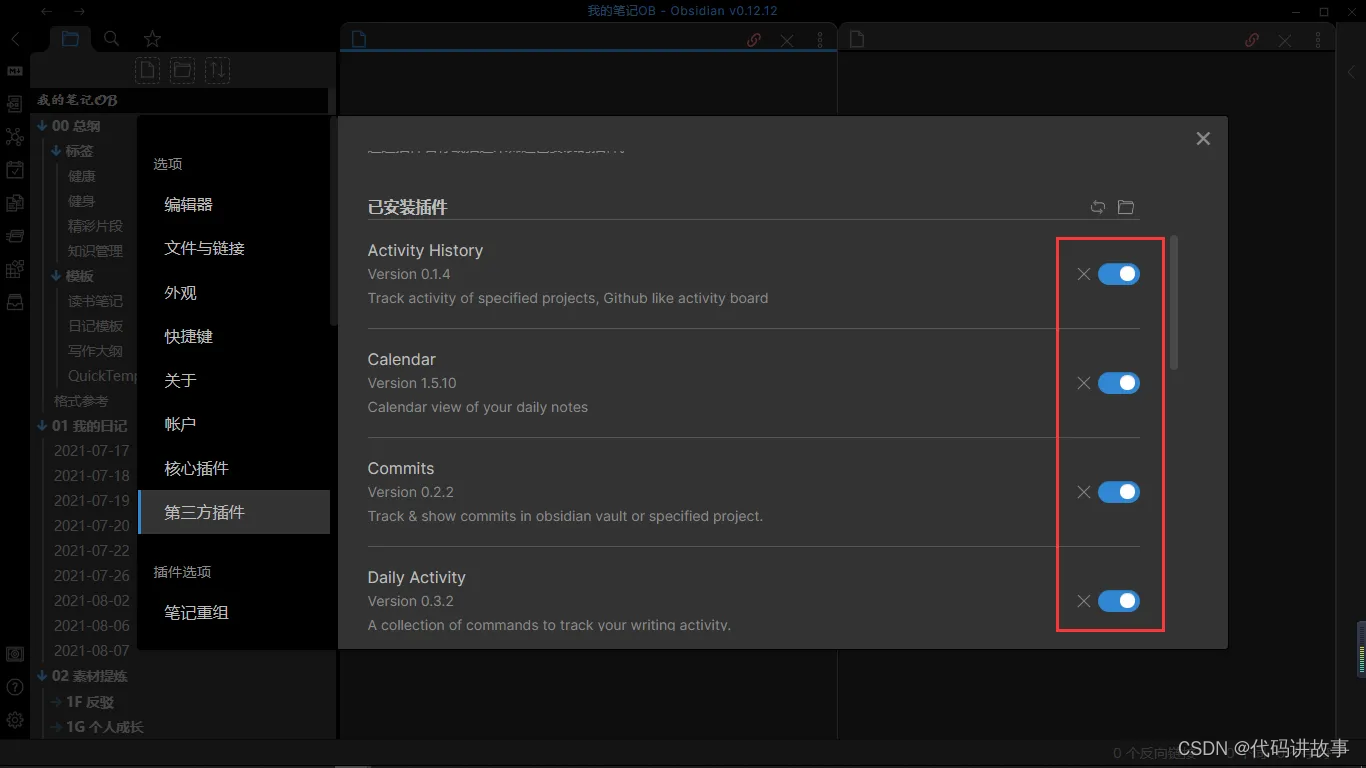Screen dimensions: 1366x768
Task: Open the graph view from ribbon
Action: coord(15,137)
